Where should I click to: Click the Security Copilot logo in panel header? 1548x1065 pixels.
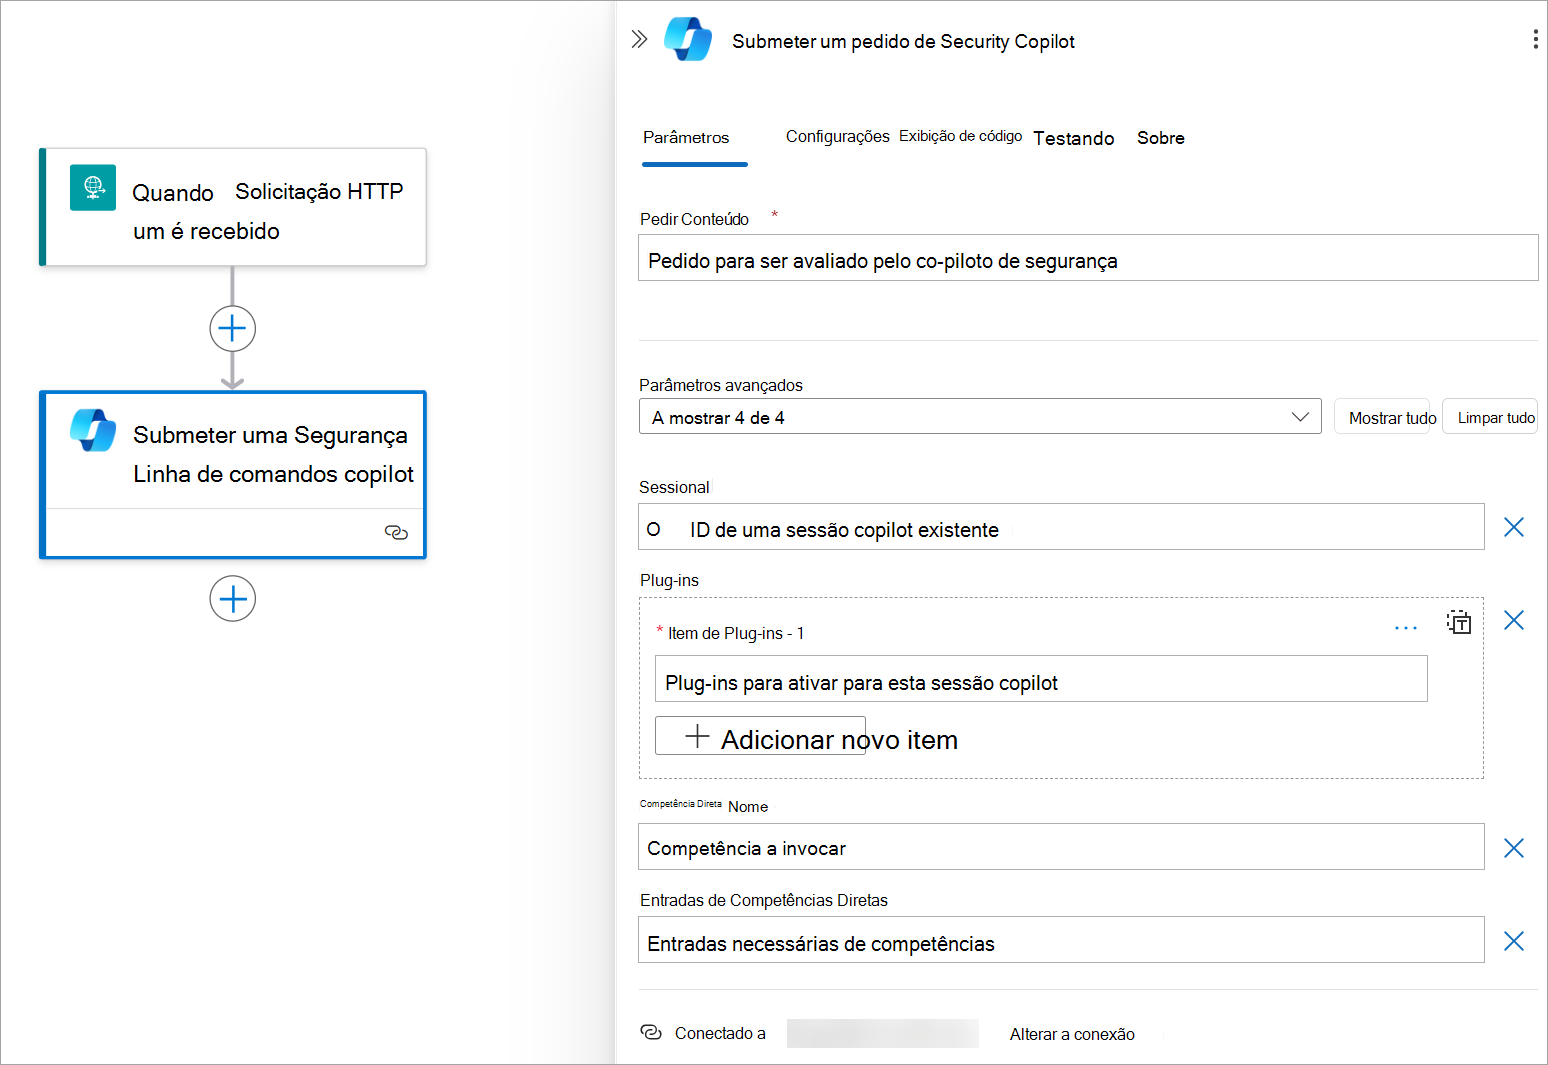(x=688, y=40)
